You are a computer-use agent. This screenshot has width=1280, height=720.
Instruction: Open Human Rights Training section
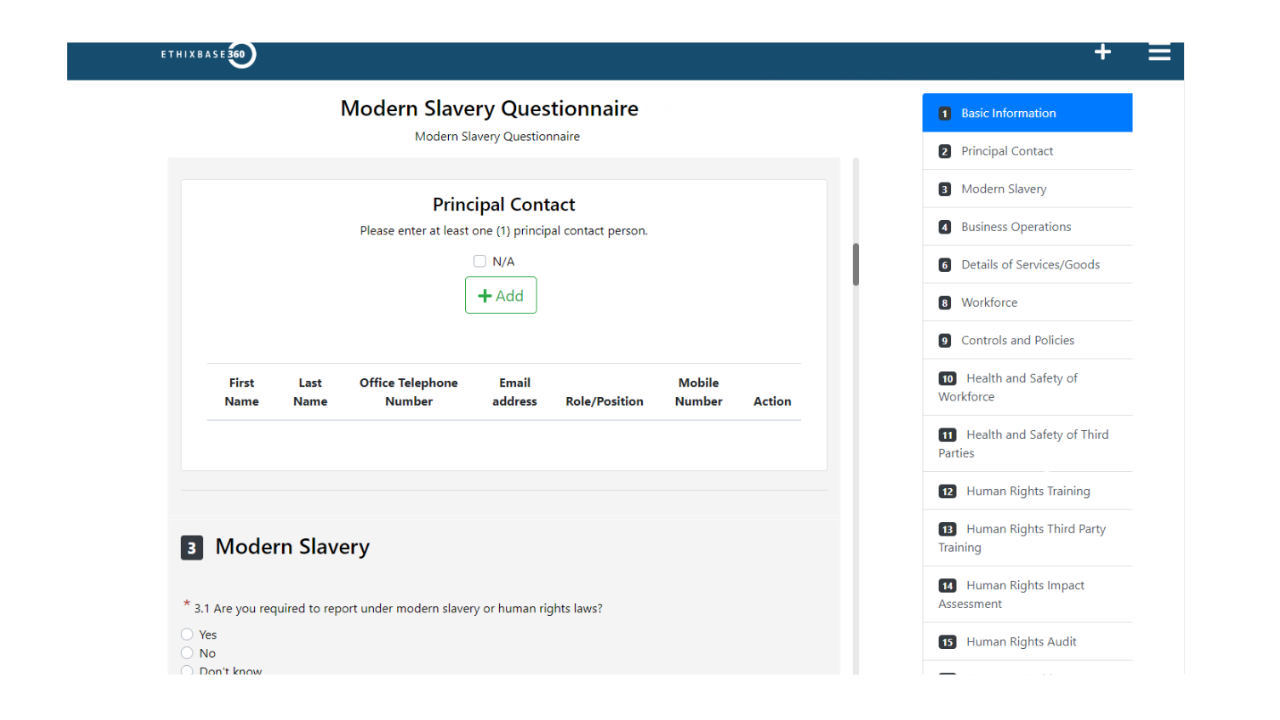(1027, 491)
